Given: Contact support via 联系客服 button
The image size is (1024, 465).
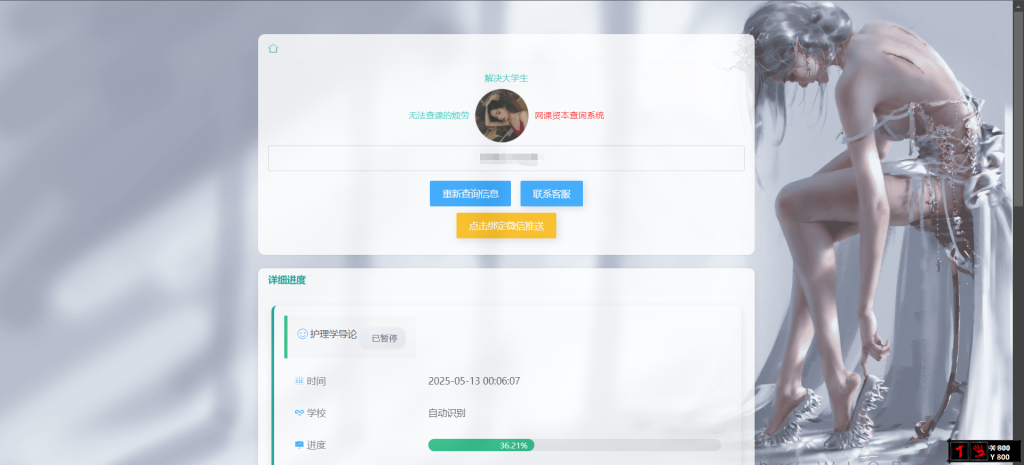Looking at the screenshot, I should point(551,193).
